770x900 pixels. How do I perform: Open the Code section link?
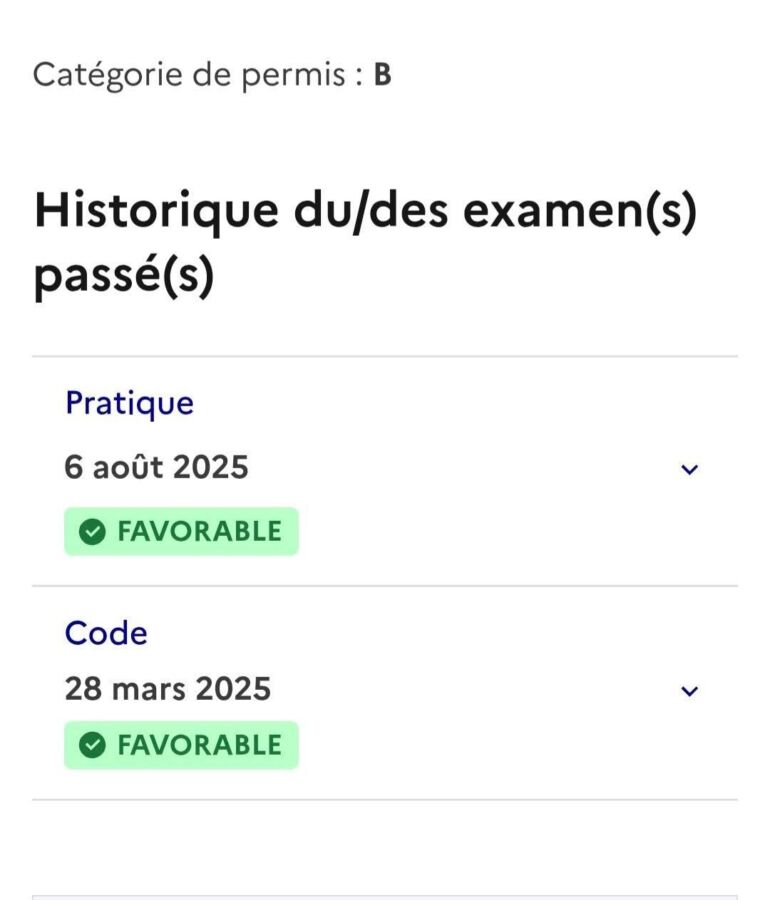106,632
